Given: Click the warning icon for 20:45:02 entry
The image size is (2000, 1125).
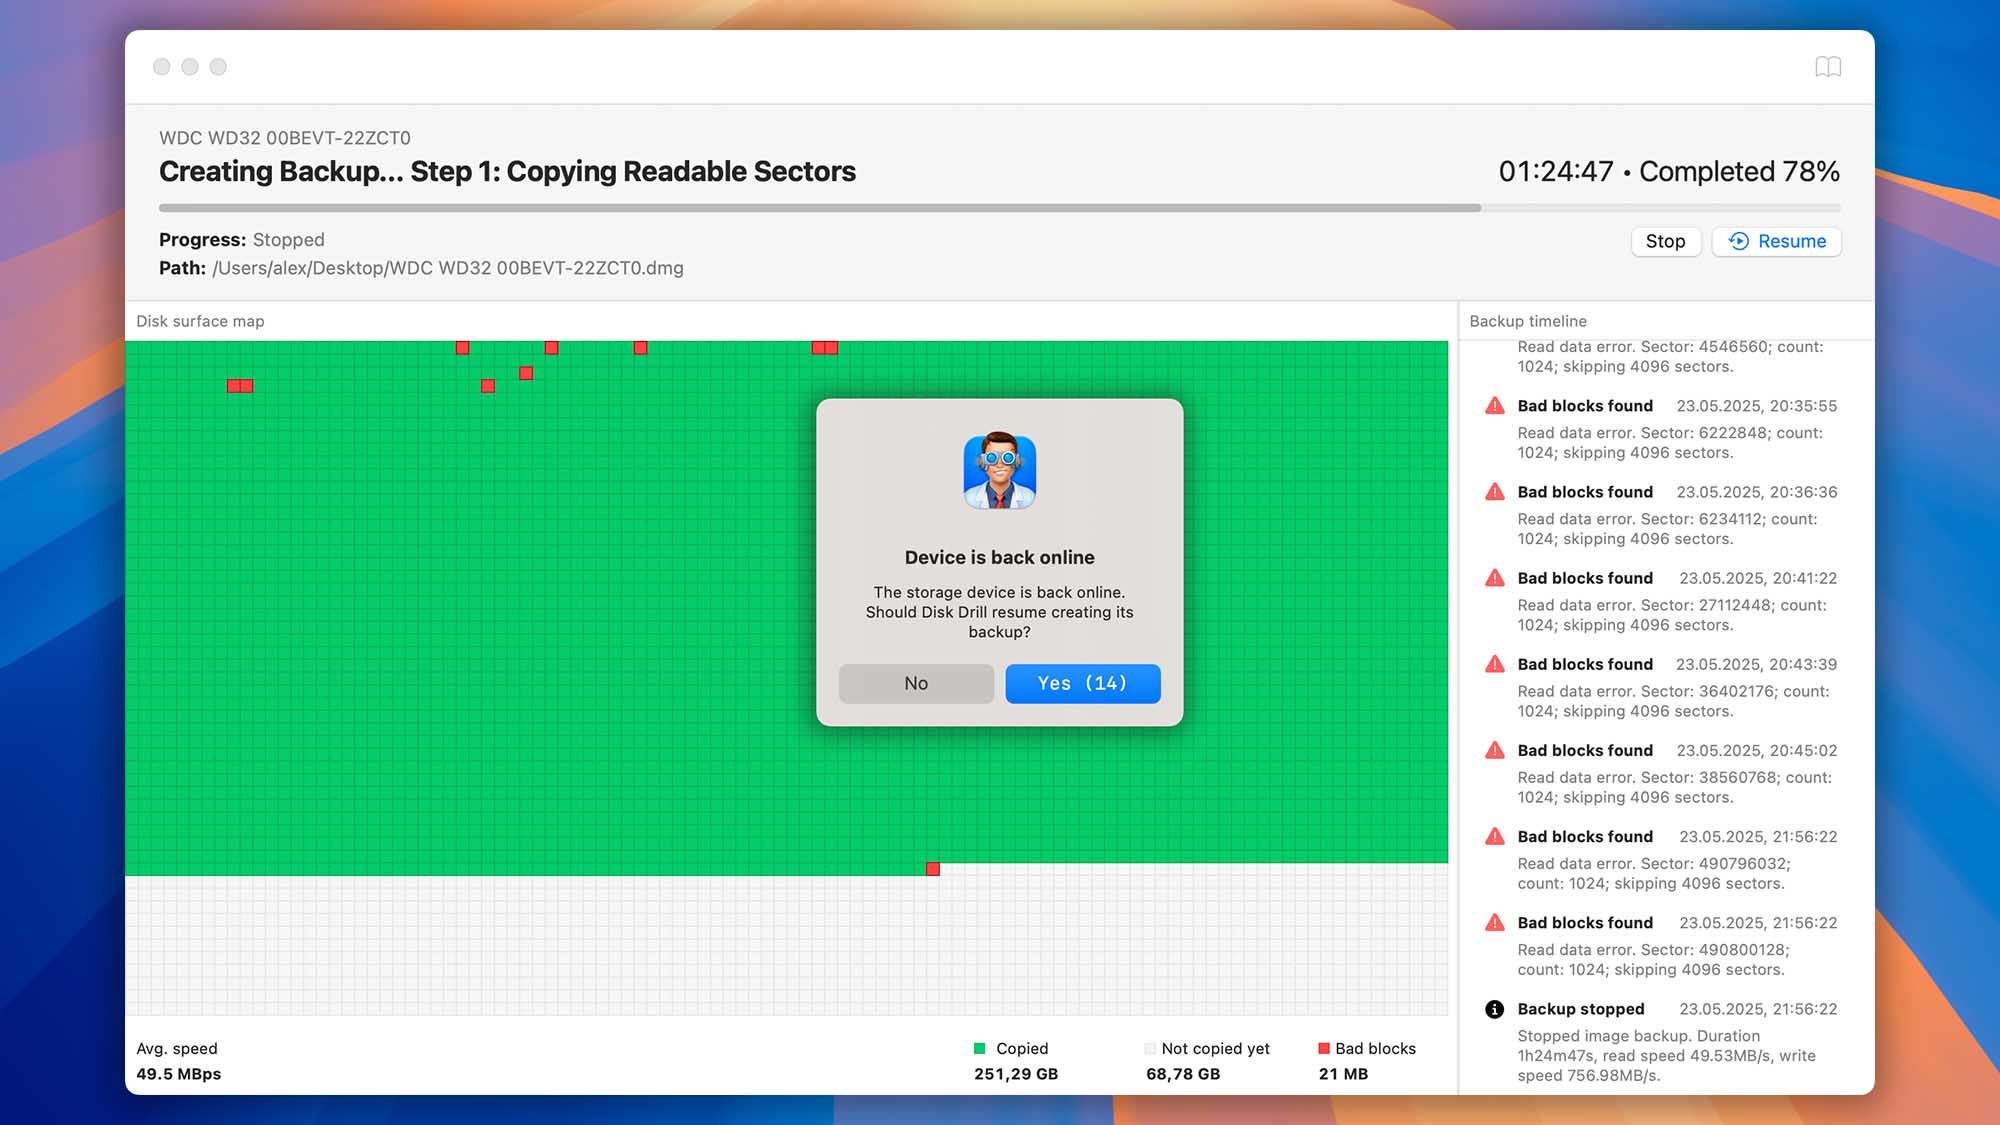Looking at the screenshot, I should [1494, 750].
